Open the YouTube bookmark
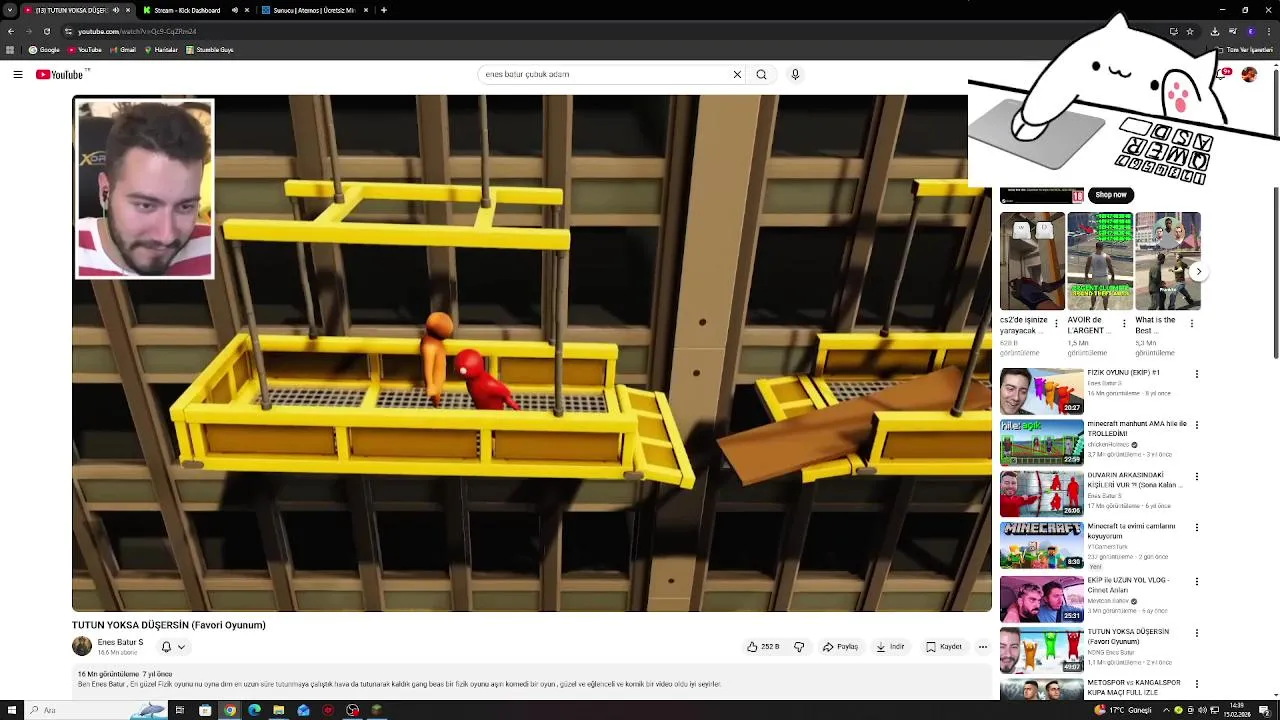This screenshot has width=1280, height=720. pyautogui.click(x=85, y=50)
